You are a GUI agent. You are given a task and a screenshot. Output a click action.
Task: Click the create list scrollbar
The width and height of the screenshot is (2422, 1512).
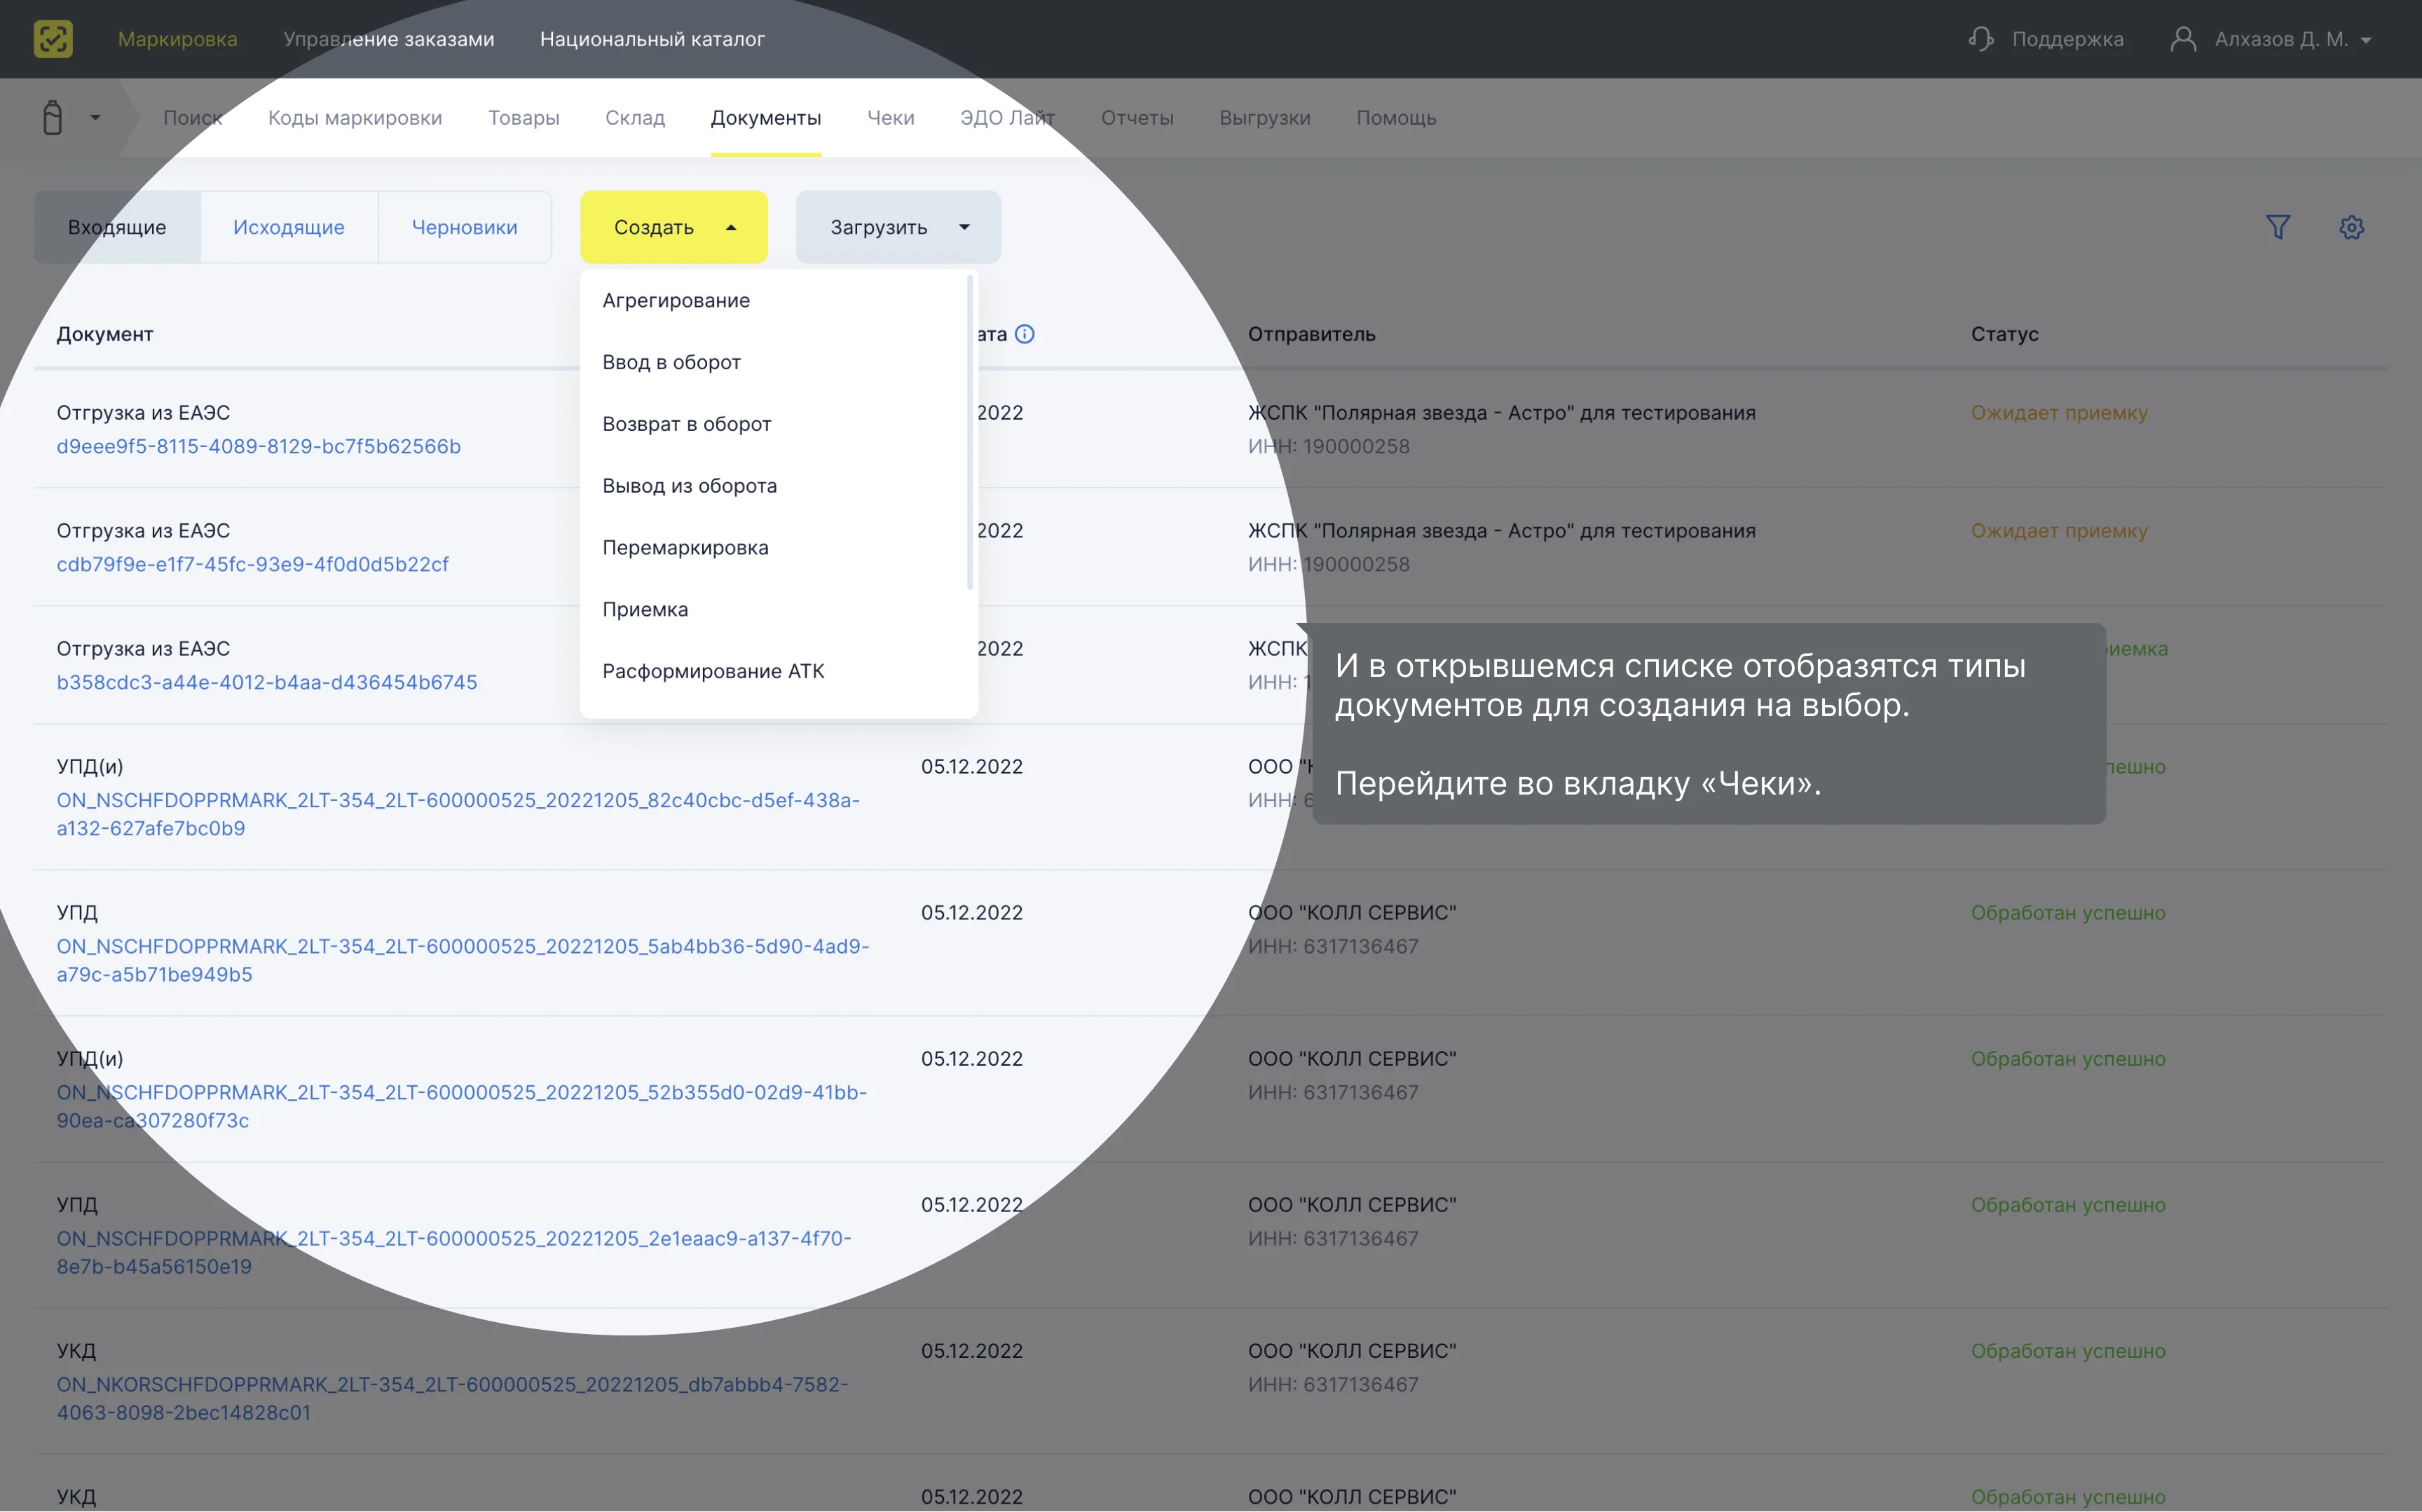click(x=970, y=433)
